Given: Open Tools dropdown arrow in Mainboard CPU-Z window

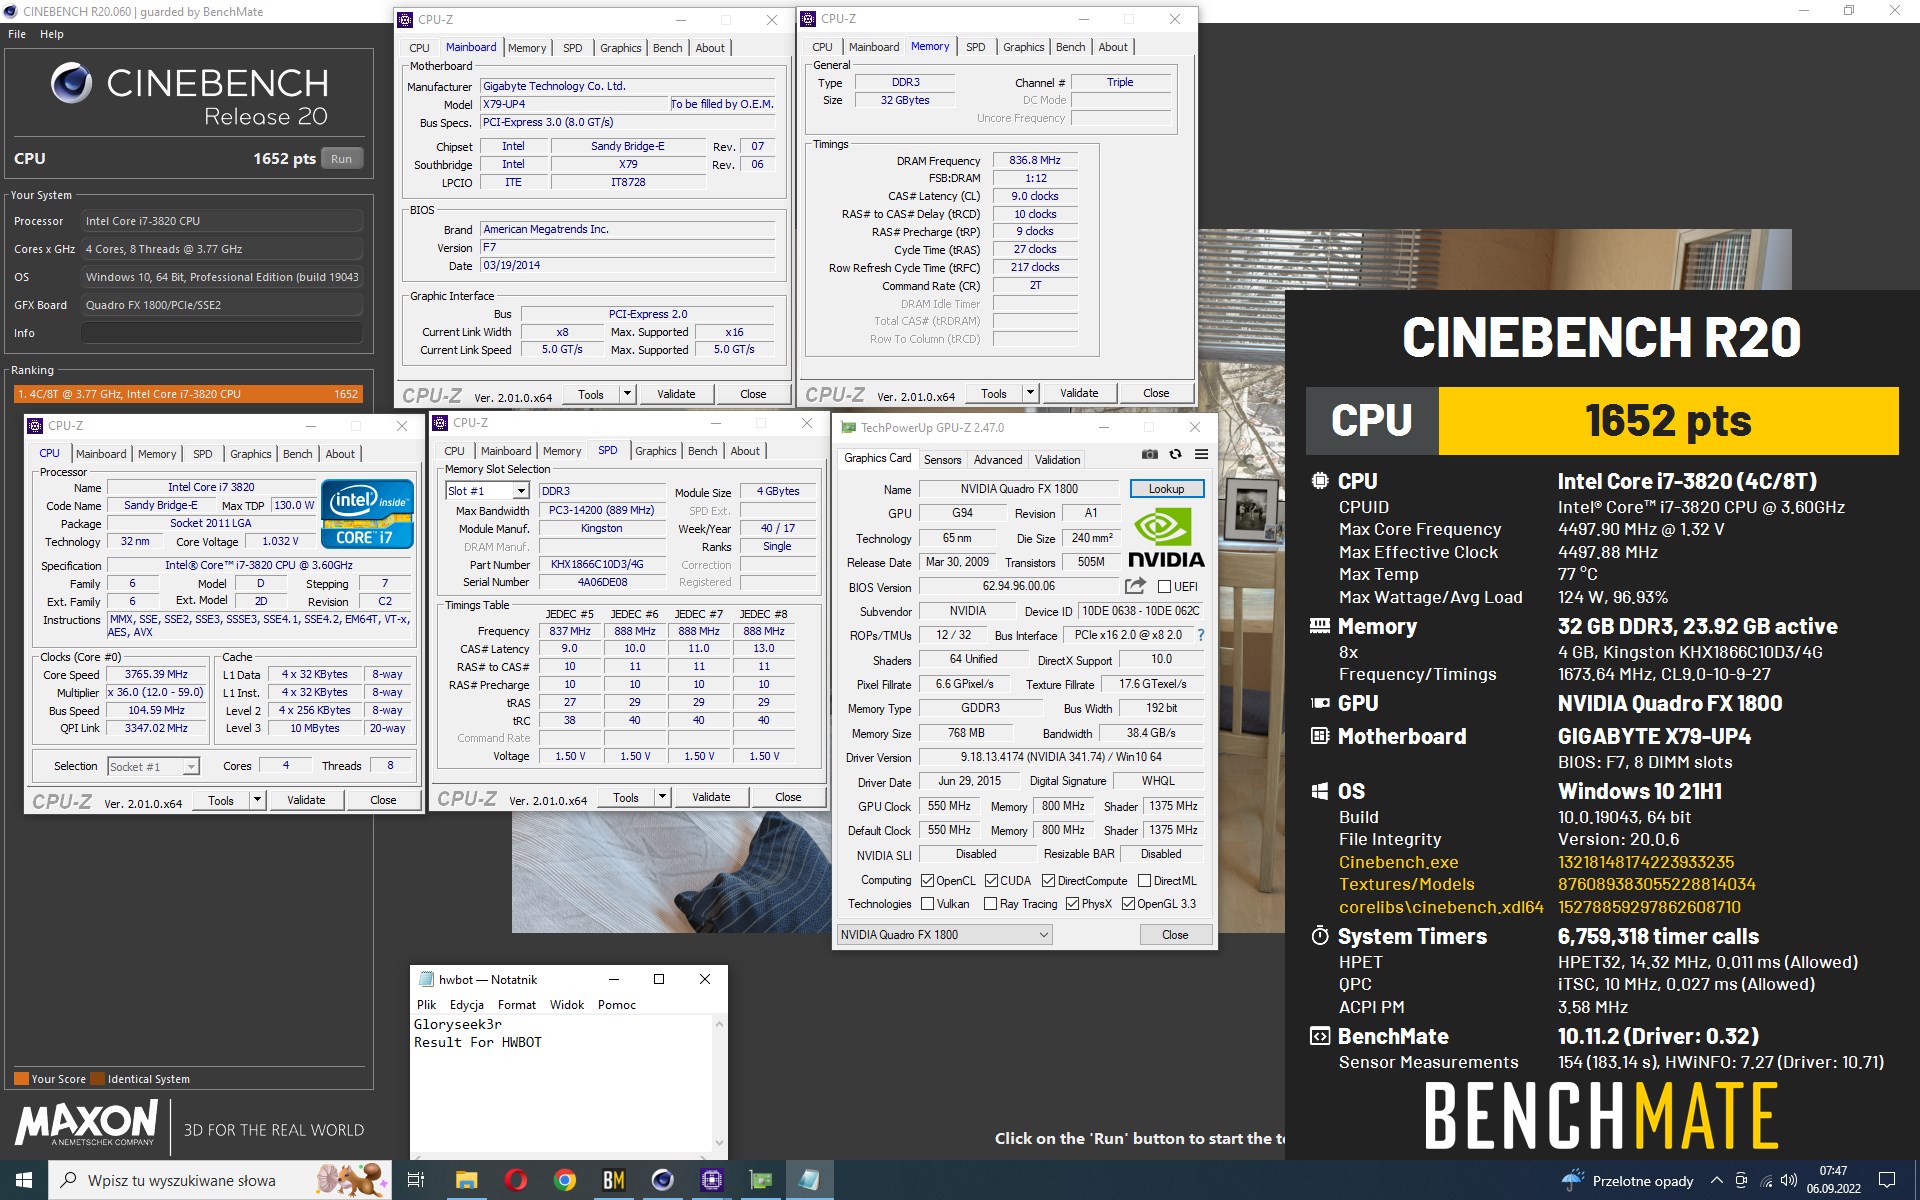Looking at the screenshot, I should click(627, 394).
